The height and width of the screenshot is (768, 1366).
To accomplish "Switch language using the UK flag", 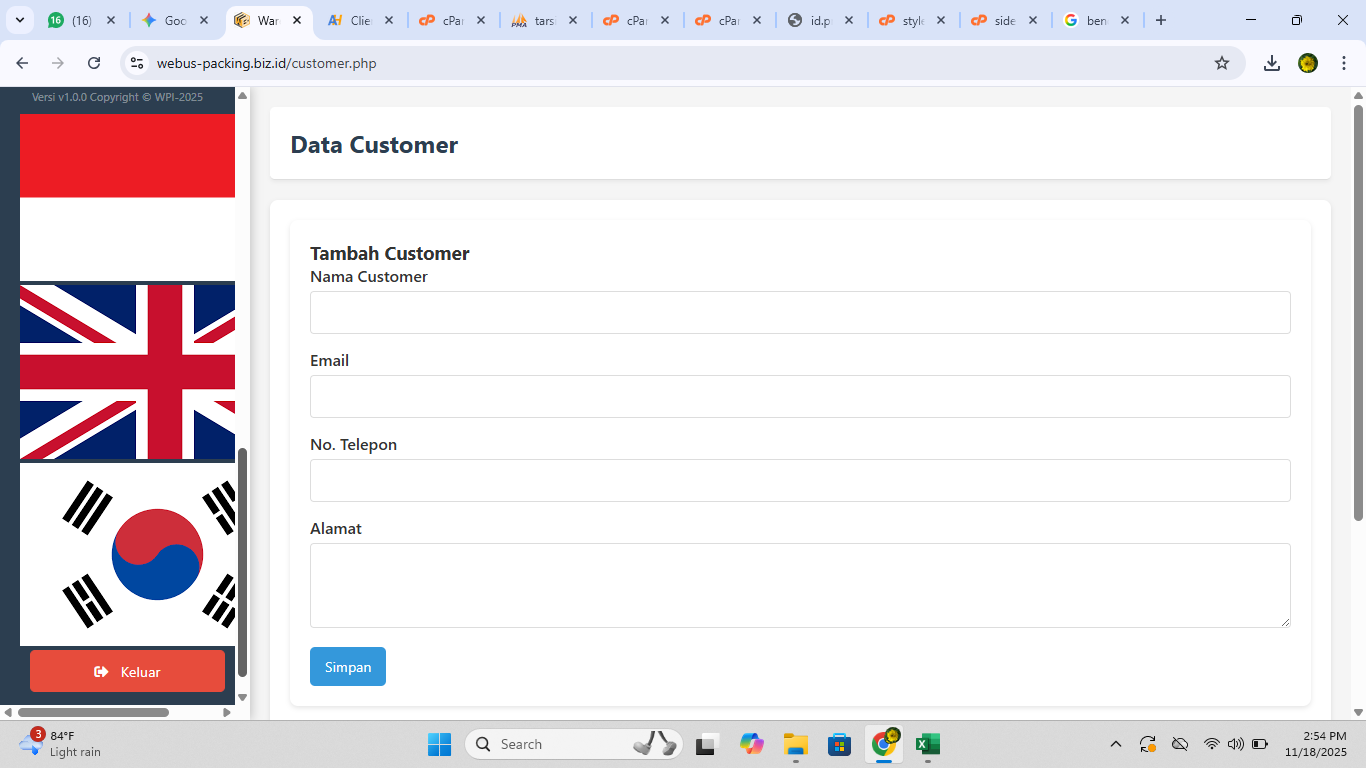I will pyautogui.click(x=127, y=372).
